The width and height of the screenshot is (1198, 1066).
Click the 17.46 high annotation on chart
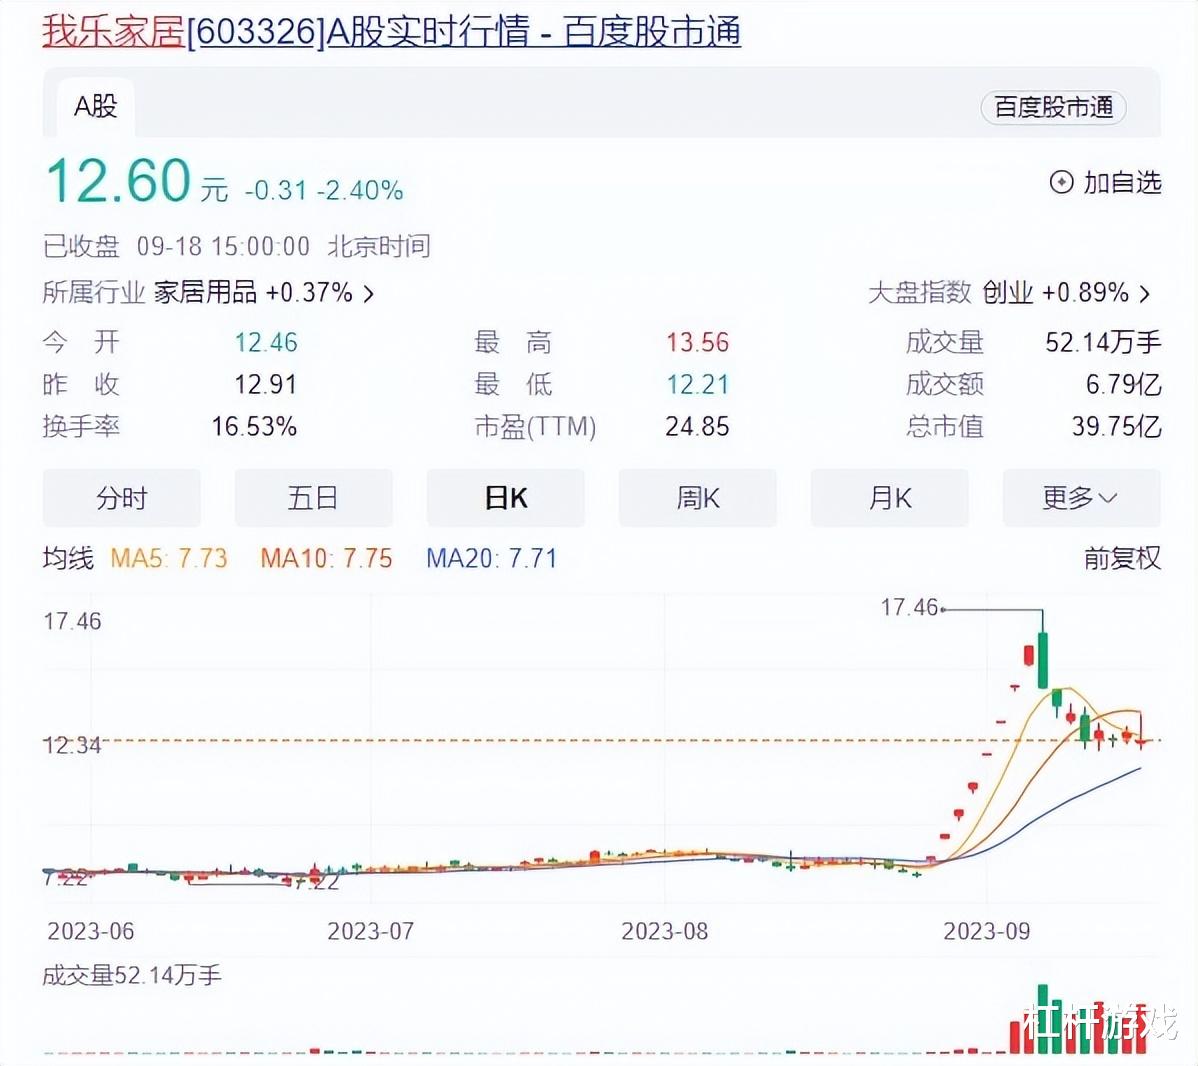(x=909, y=608)
